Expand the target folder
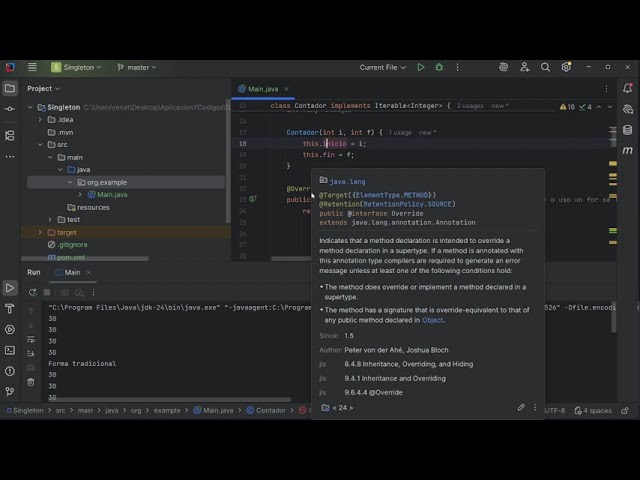This screenshot has height=480, width=640. pyautogui.click(x=40, y=232)
